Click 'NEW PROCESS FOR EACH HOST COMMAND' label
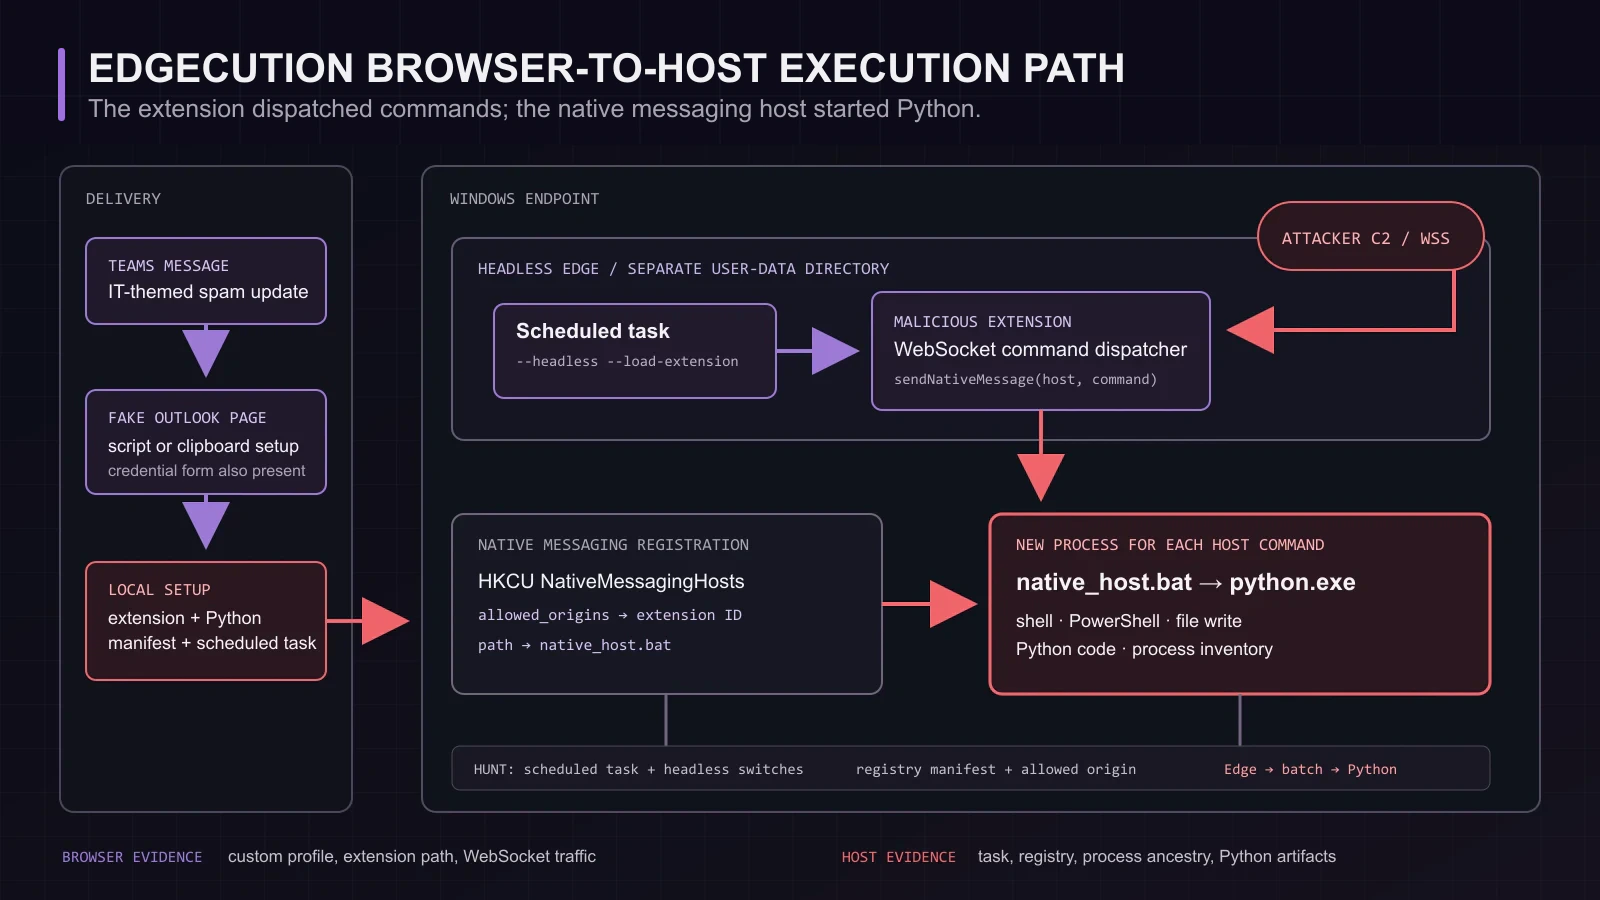Viewport: 1600px width, 900px height. 1170,545
